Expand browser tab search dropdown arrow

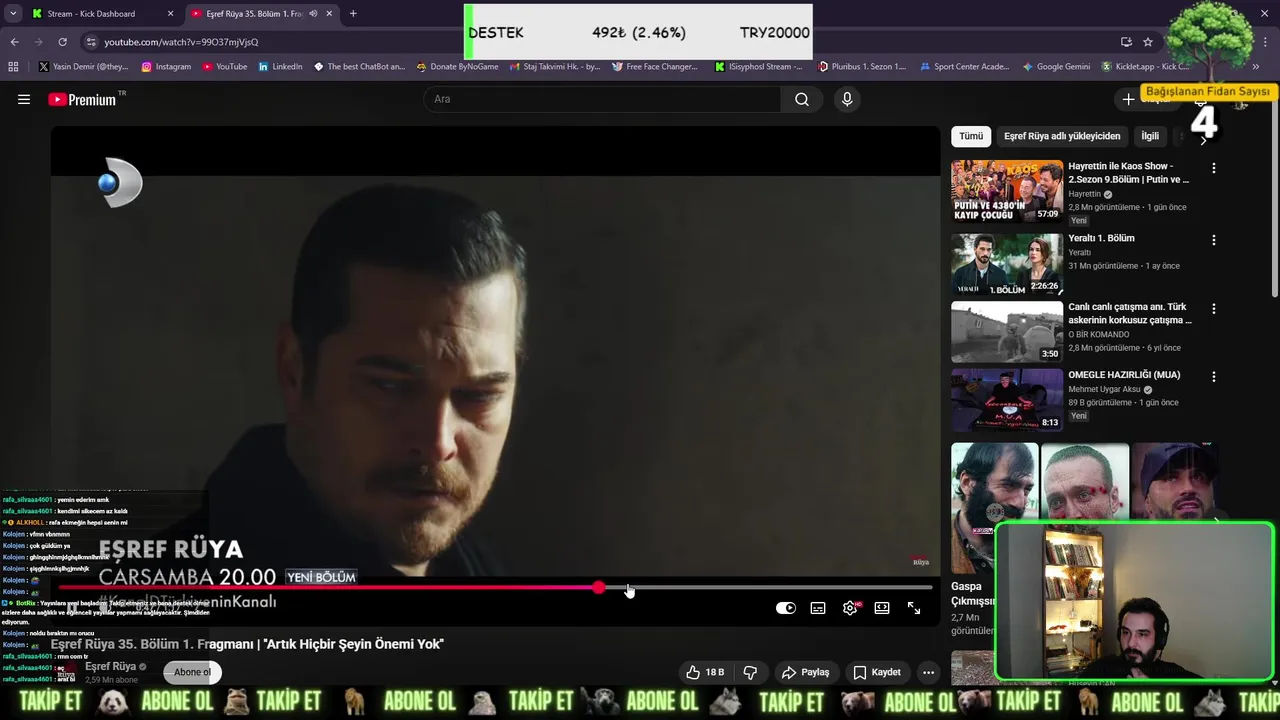click(13, 14)
